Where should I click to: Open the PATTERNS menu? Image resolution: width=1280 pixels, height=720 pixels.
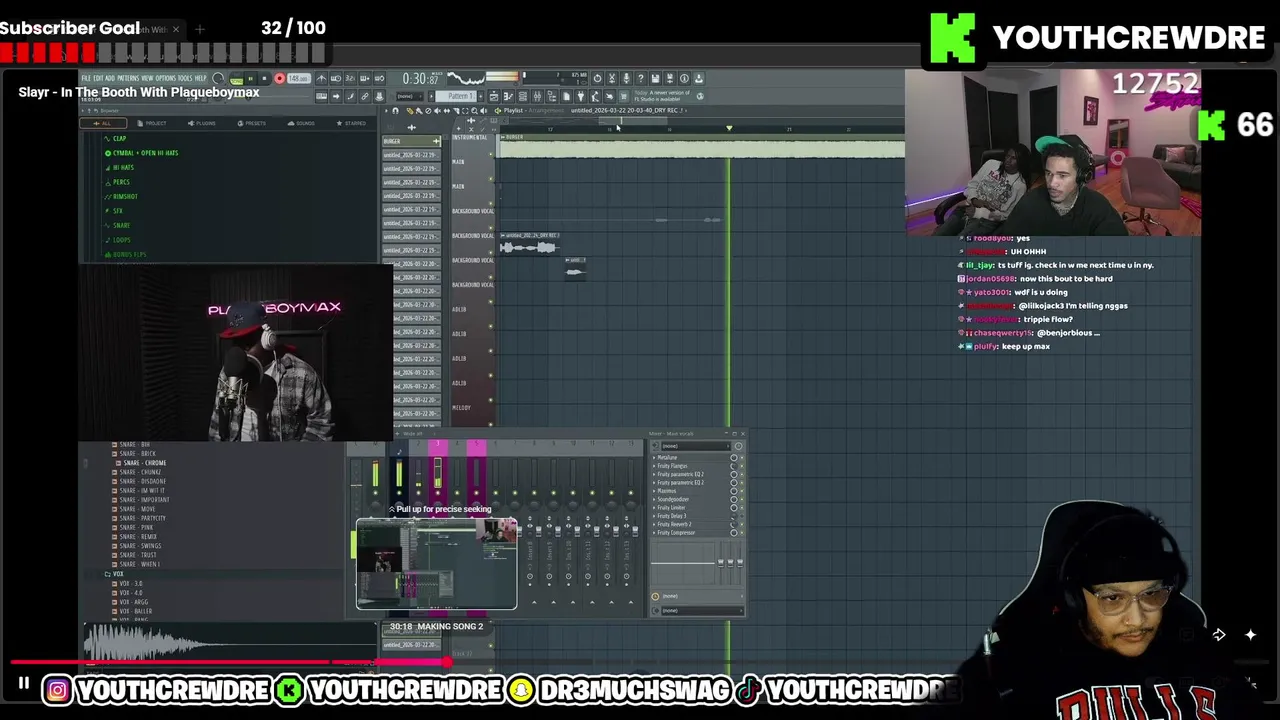tap(128, 77)
